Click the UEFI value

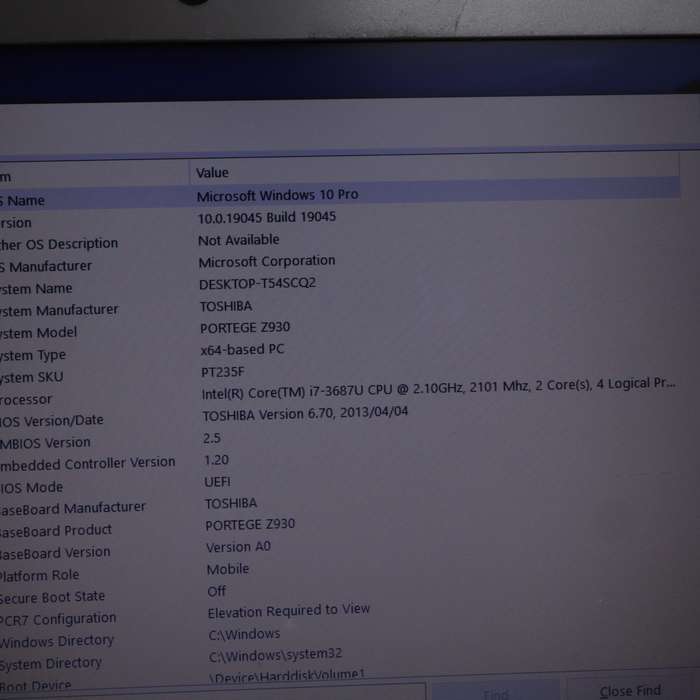(217, 482)
